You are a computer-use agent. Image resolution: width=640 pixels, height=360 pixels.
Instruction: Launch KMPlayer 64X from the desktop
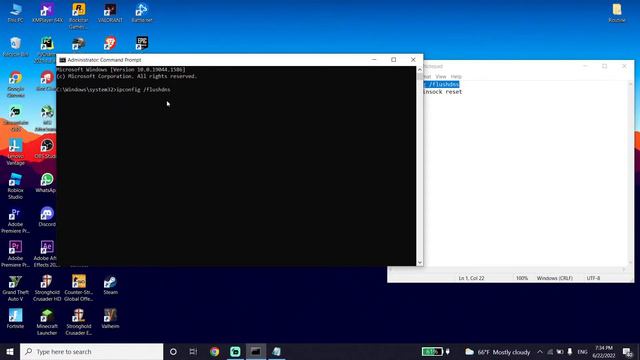47,12
